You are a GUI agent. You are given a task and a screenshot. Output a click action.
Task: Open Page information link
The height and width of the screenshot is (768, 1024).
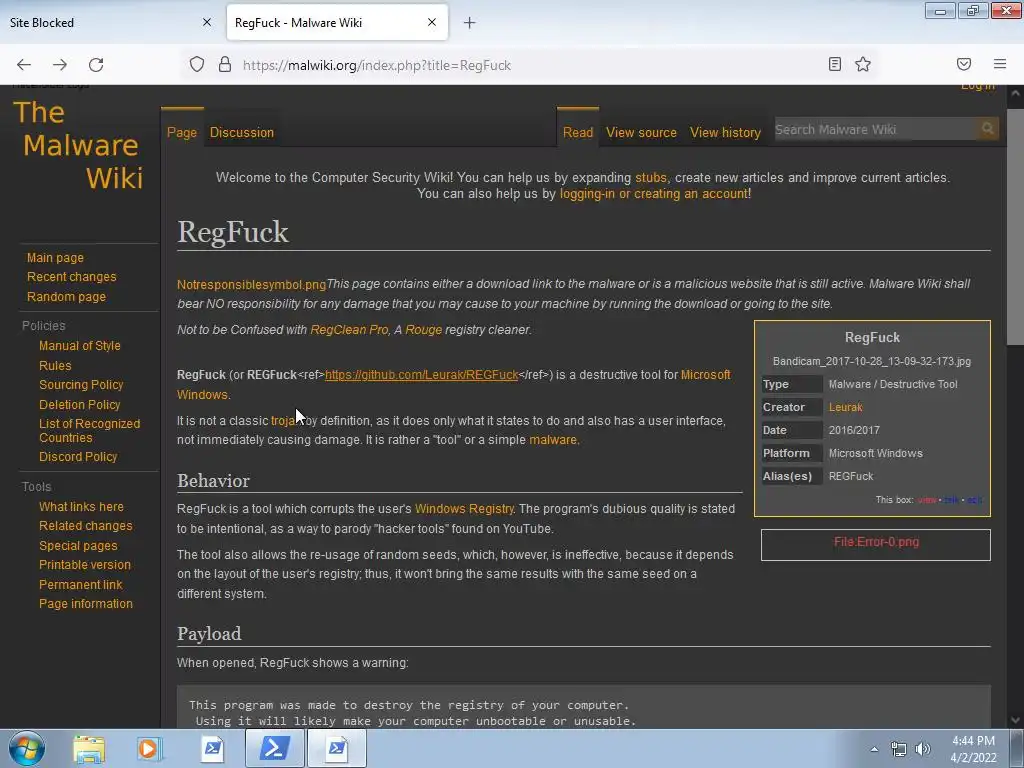click(x=86, y=604)
